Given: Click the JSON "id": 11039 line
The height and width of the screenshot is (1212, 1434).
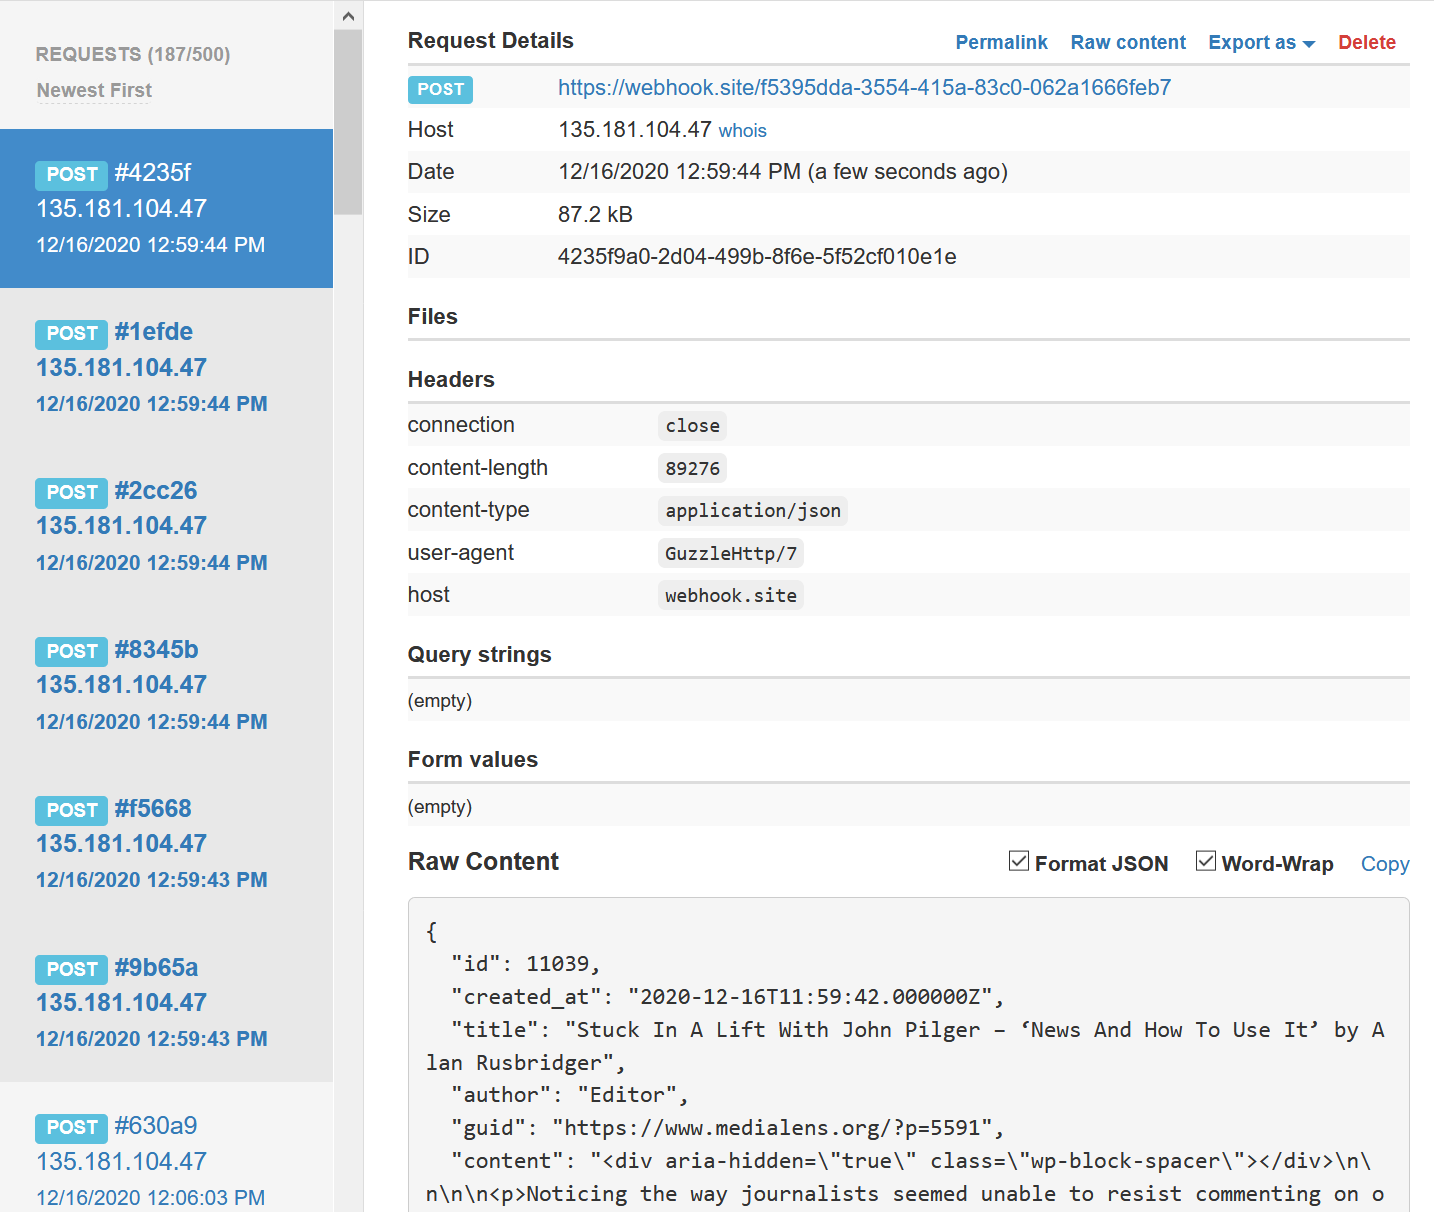Looking at the screenshot, I should [x=525, y=964].
